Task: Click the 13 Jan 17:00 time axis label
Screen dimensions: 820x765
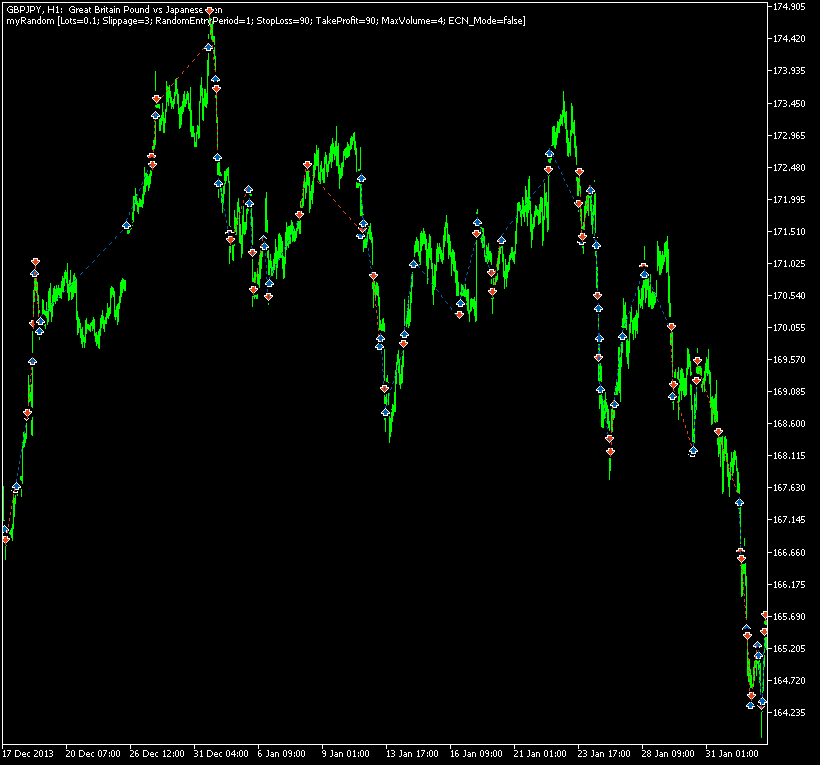Action: tap(414, 753)
